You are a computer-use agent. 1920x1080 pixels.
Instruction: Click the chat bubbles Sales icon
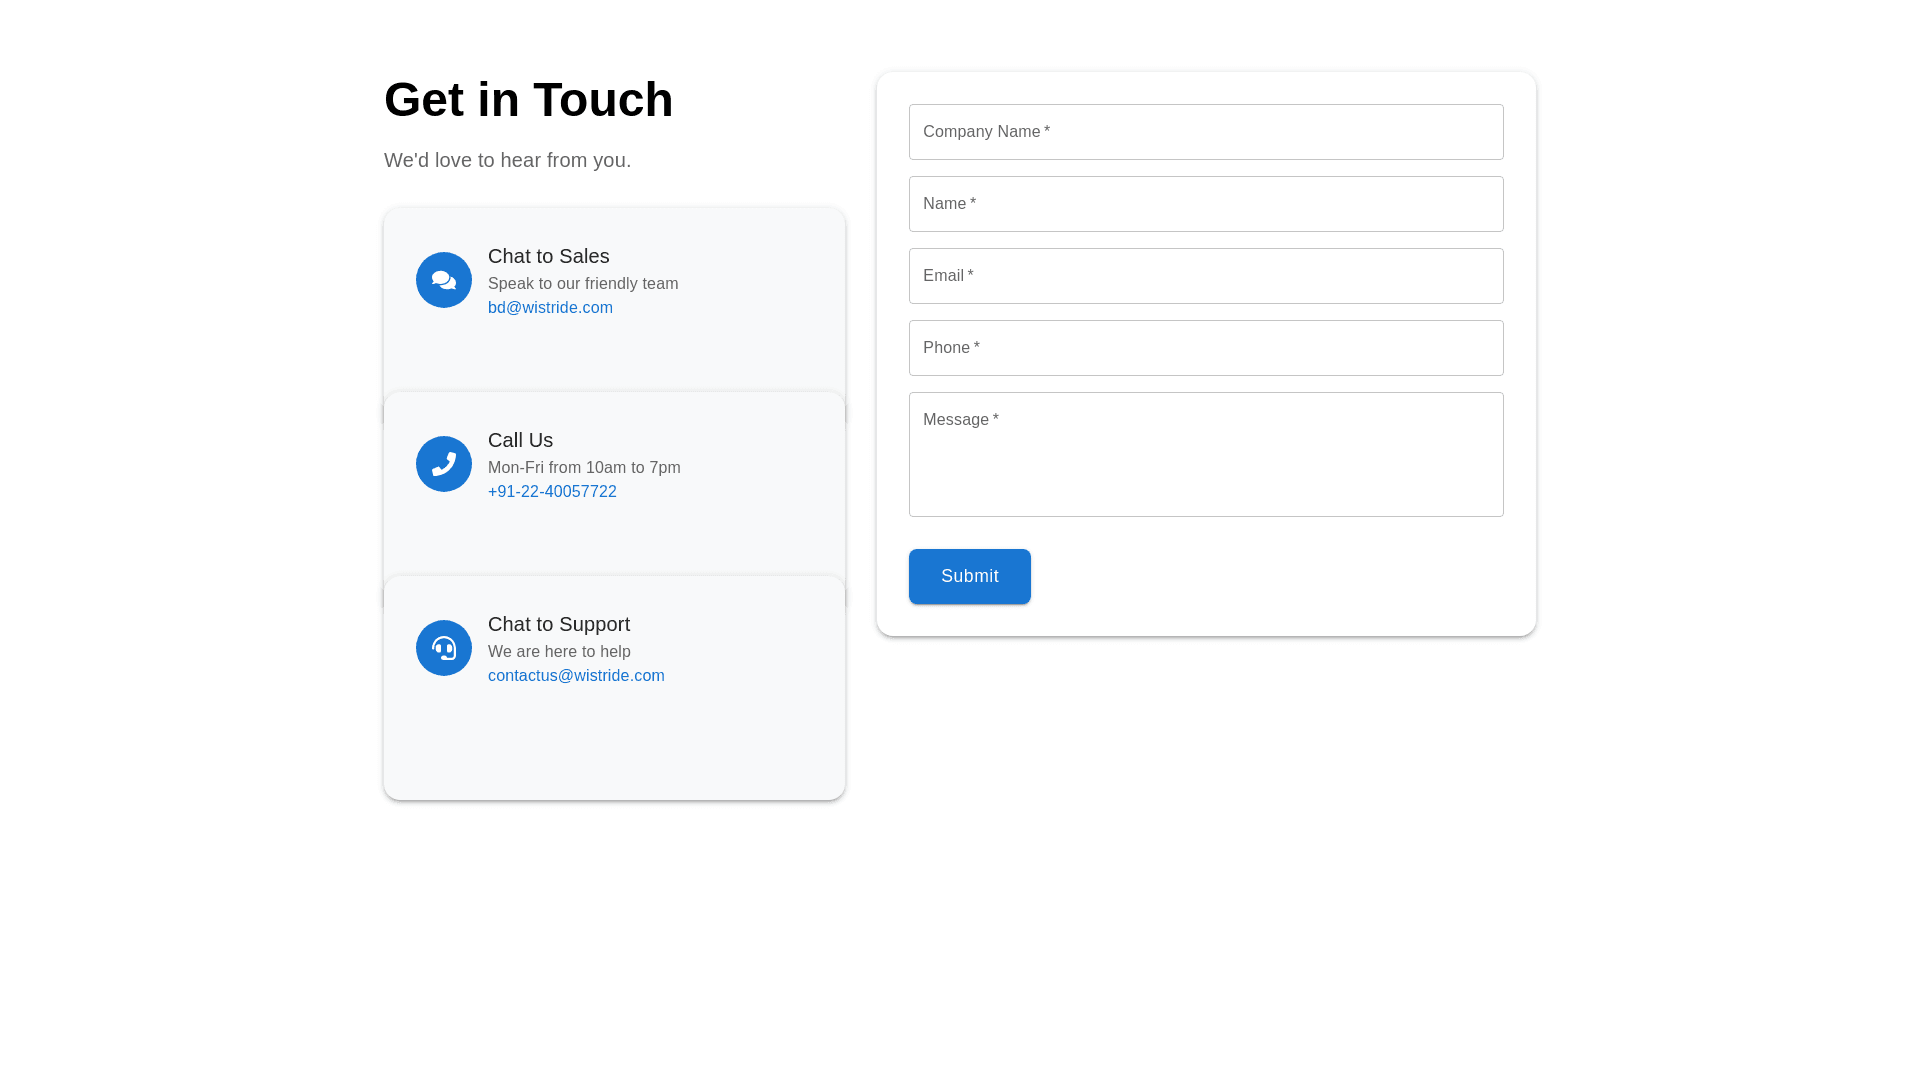pyautogui.click(x=444, y=280)
